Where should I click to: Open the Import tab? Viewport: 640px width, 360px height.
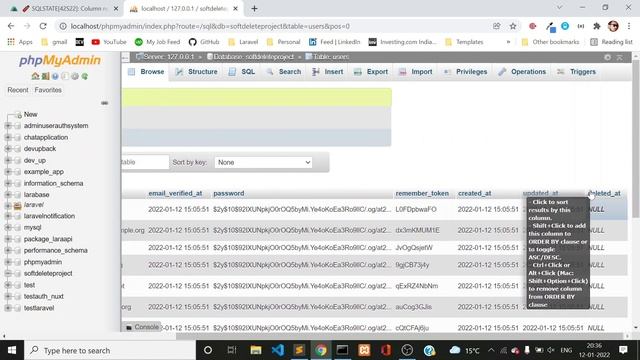click(x=416, y=72)
